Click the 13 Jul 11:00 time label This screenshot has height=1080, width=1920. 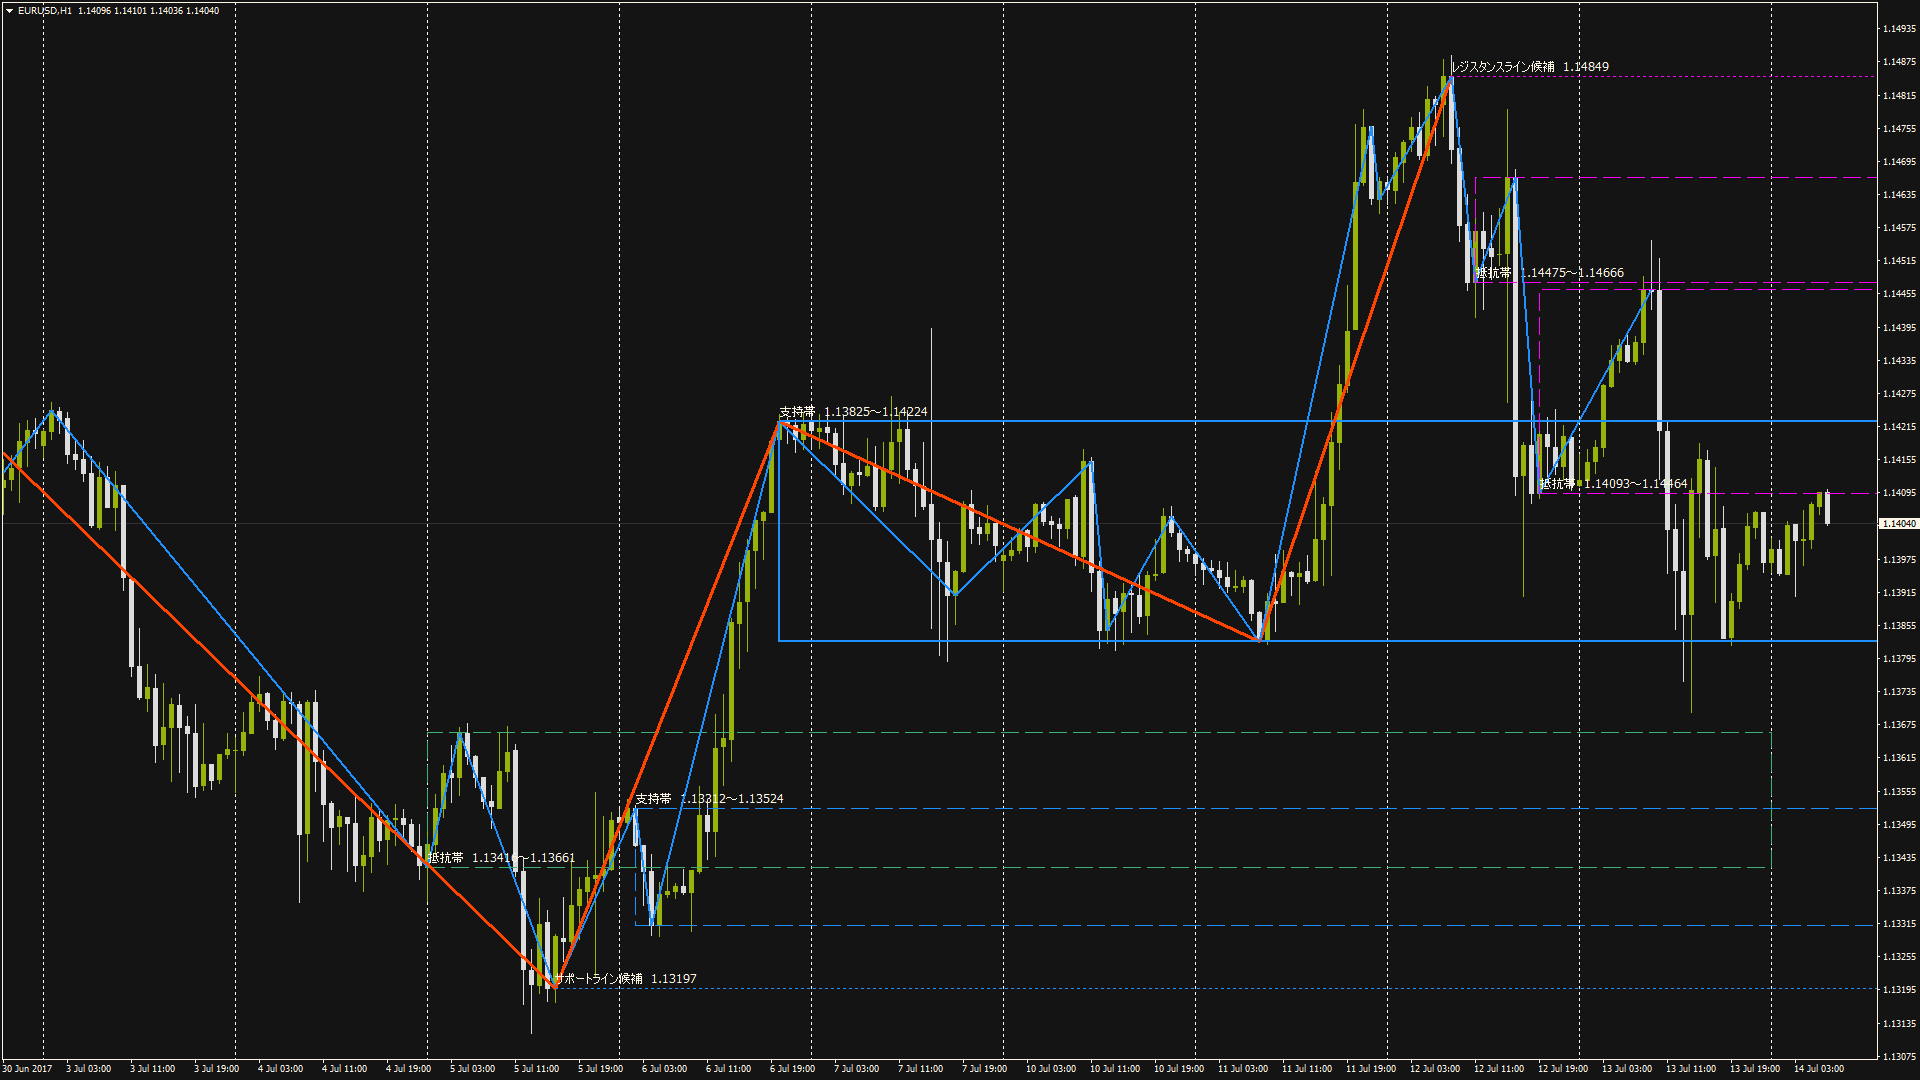coord(1691,1069)
